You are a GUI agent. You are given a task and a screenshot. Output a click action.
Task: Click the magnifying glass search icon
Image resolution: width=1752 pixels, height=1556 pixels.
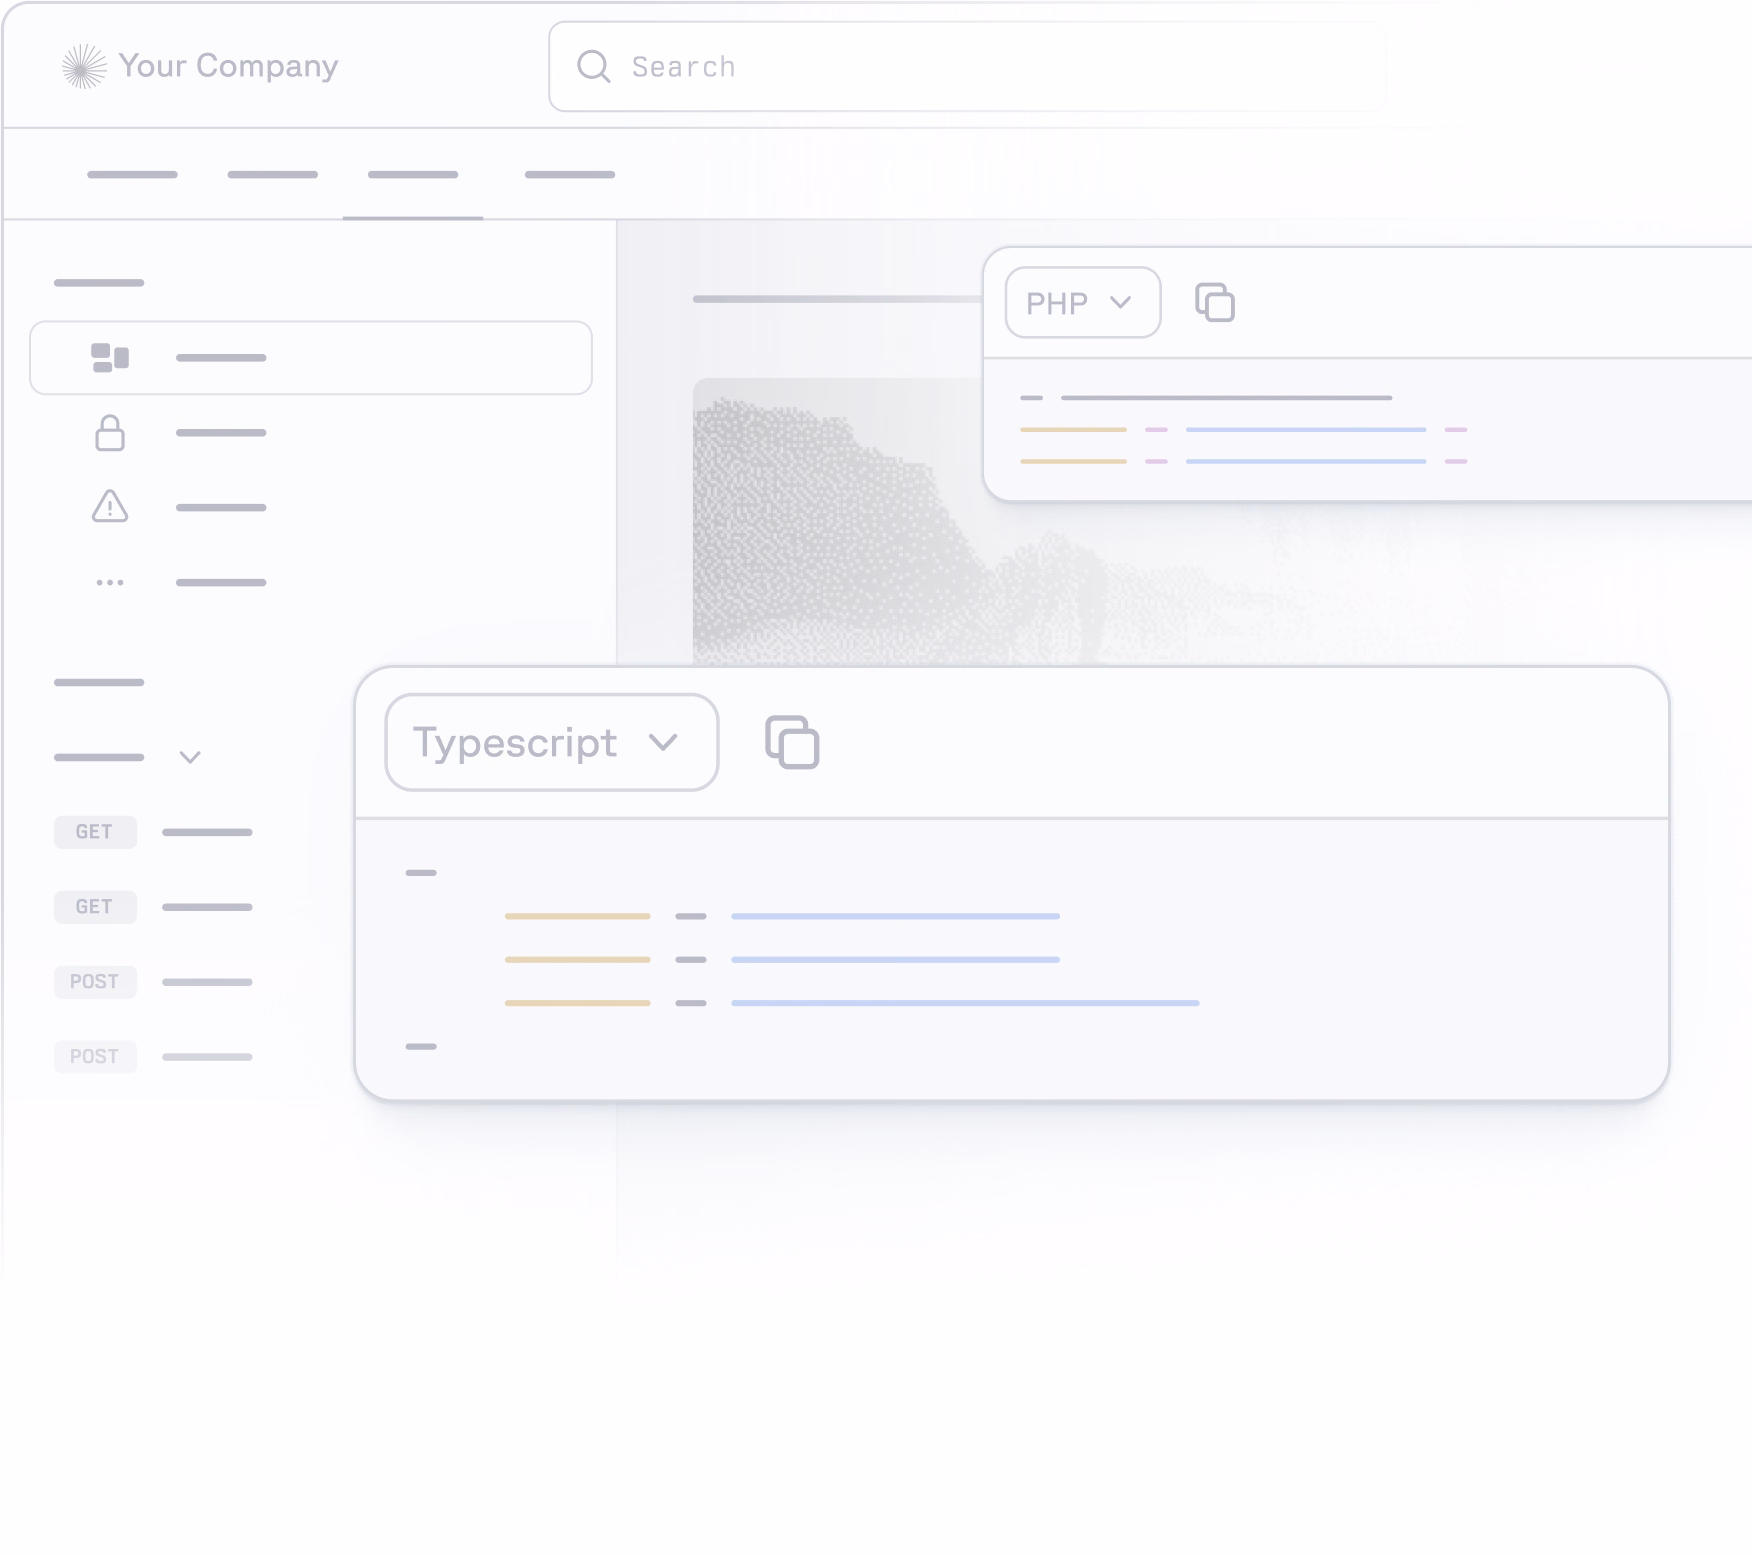pyautogui.click(x=593, y=67)
